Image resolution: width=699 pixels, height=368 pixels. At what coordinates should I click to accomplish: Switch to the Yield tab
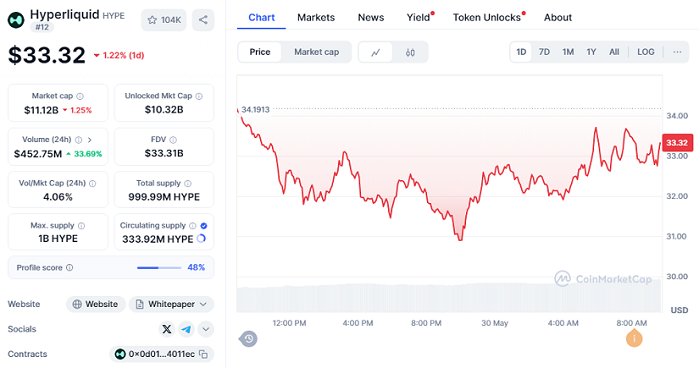click(419, 17)
